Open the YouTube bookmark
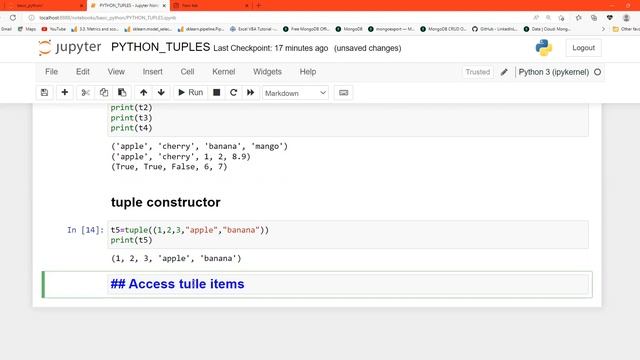This screenshot has height=360, width=640. [x=53, y=29]
